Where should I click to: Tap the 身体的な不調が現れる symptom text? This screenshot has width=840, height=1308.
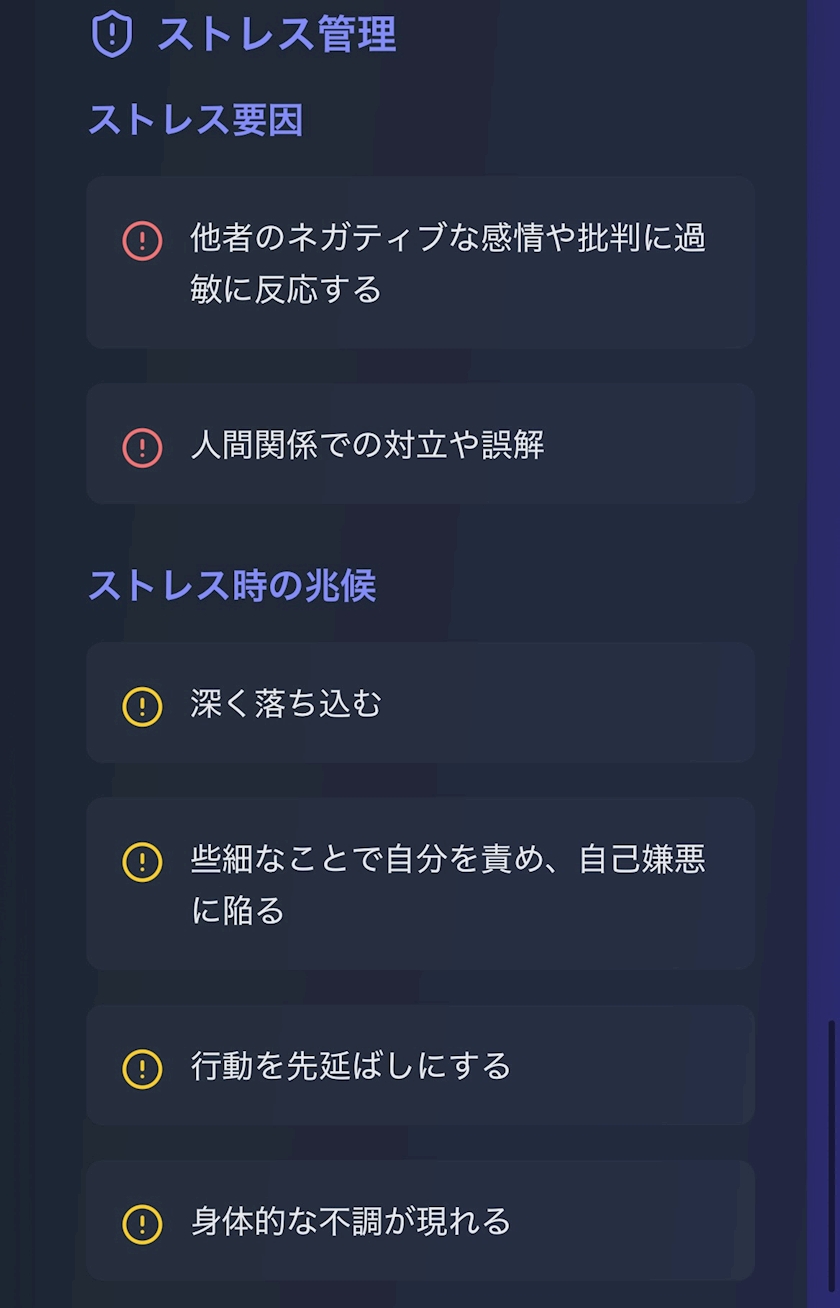tap(351, 1221)
